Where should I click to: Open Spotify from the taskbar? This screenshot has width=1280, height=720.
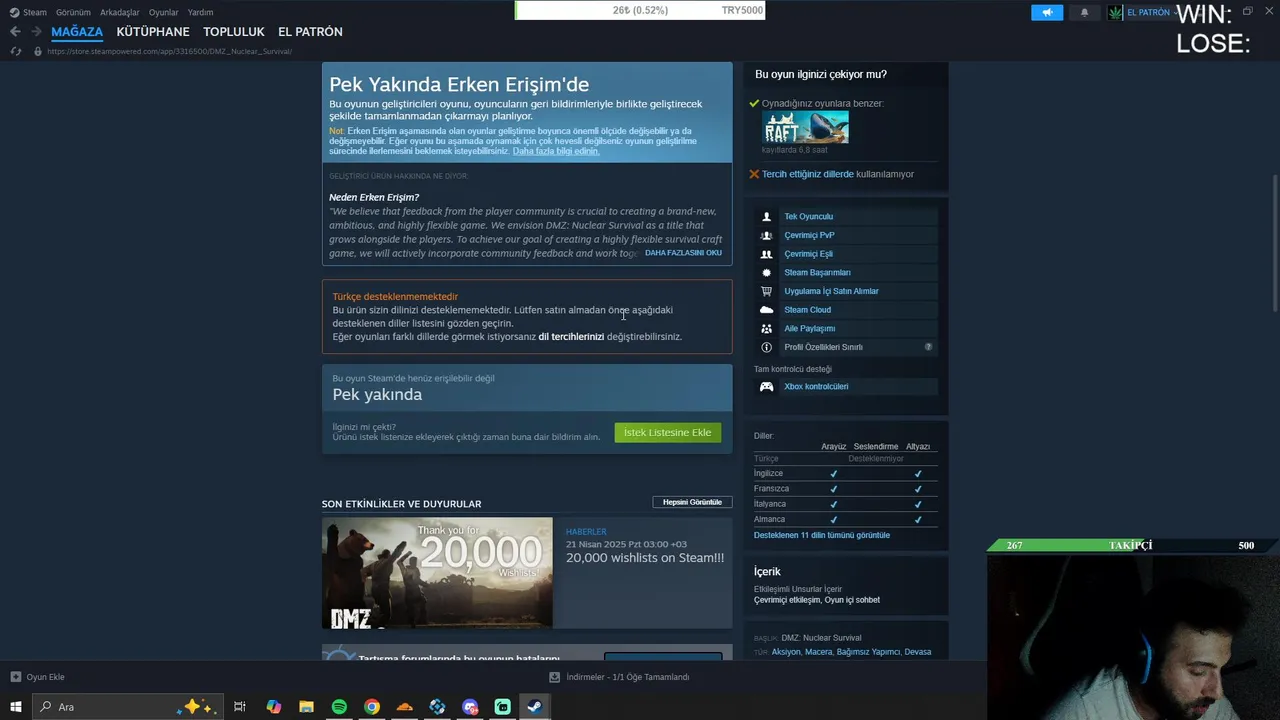pos(339,707)
